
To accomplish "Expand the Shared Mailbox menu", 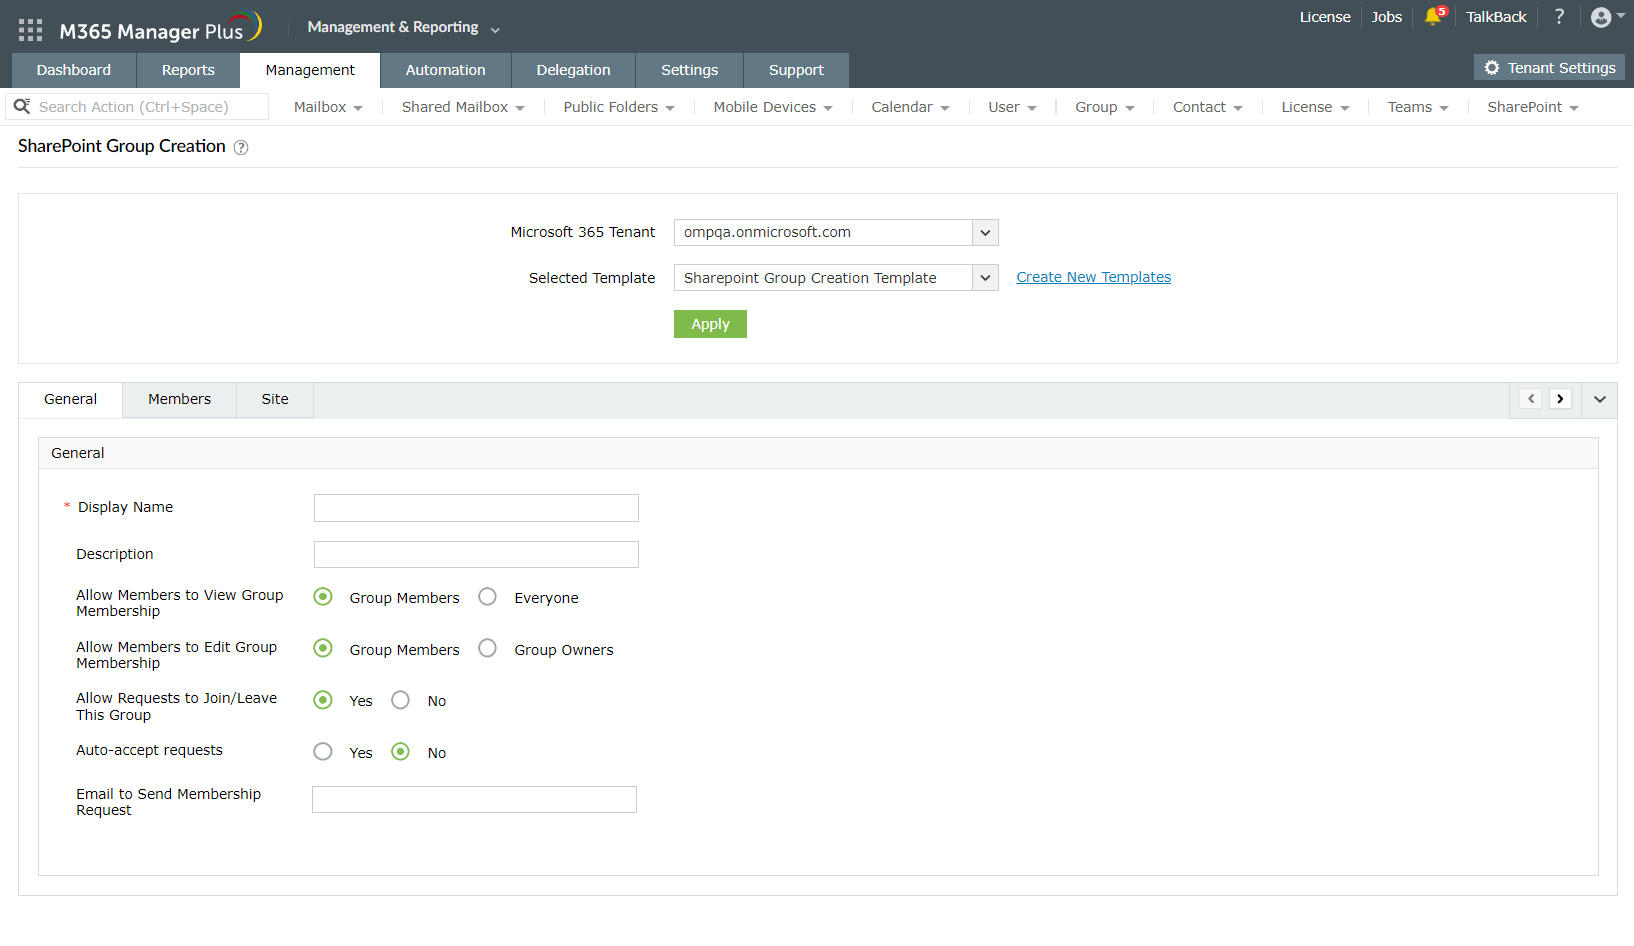I will click(463, 107).
